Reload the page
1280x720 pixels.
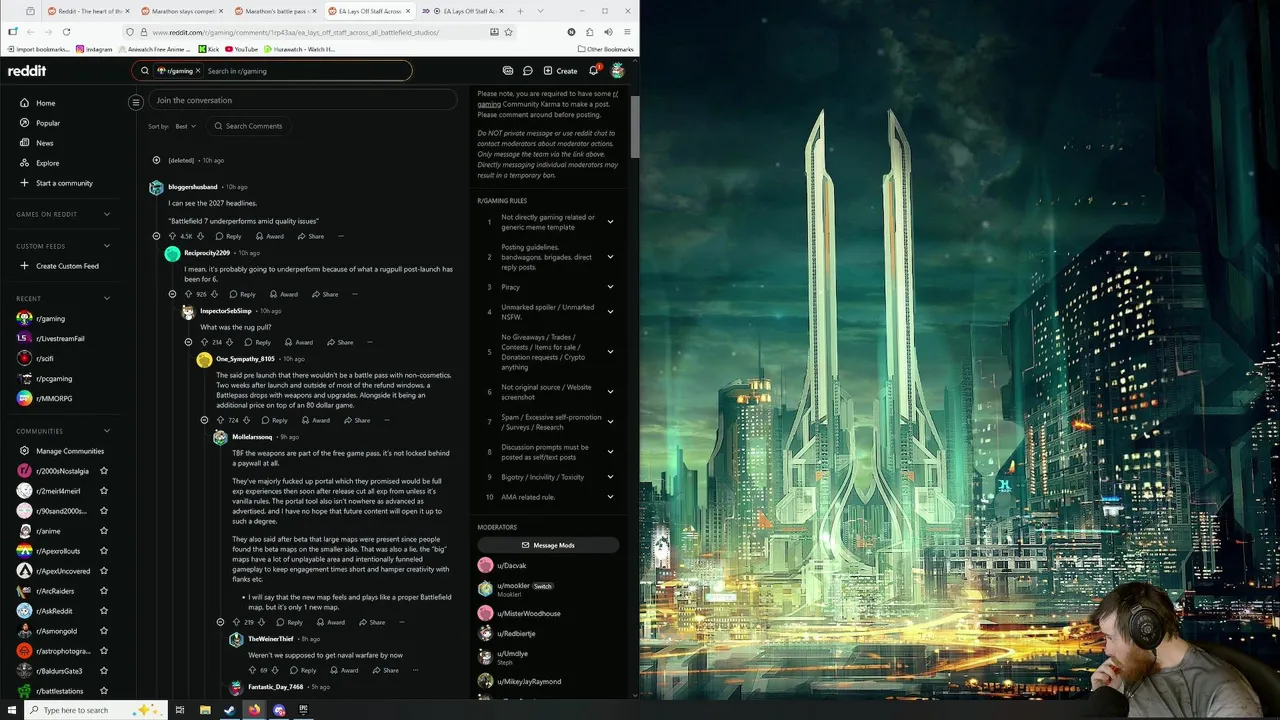(66, 32)
